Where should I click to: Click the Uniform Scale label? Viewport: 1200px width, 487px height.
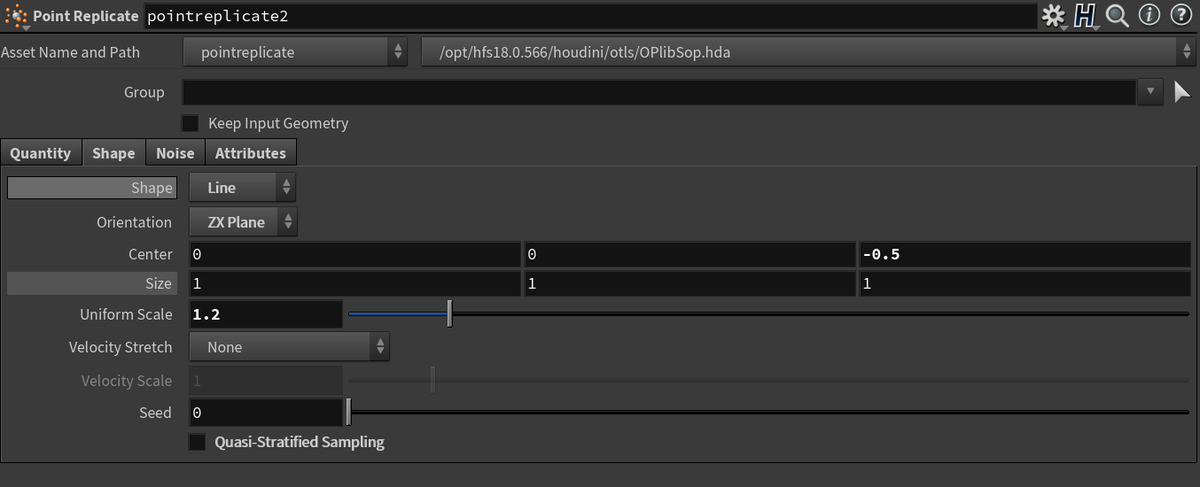coord(126,314)
